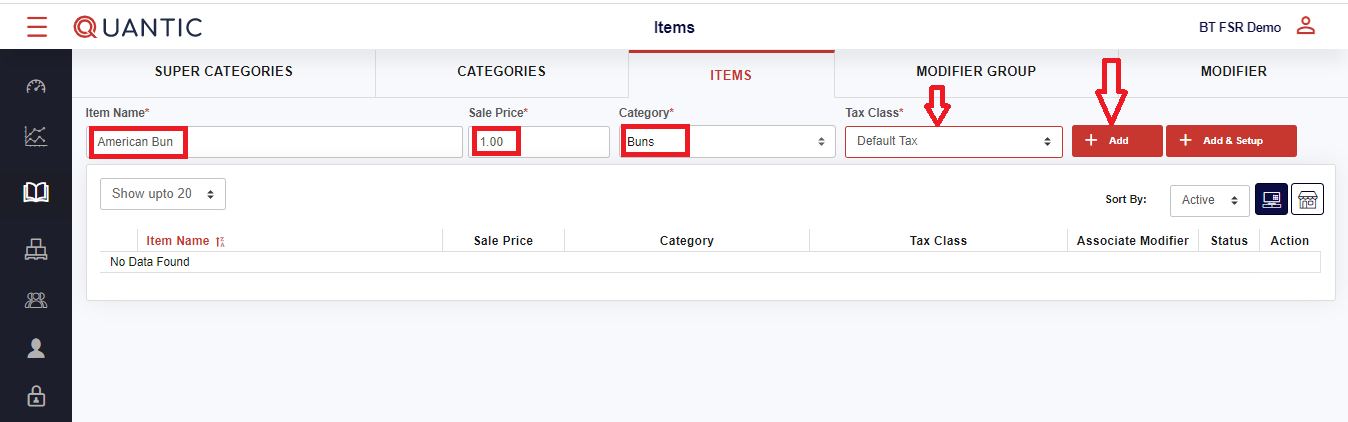Click the menu book sidebar icon
This screenshot has width=1348, height=422.
point(36,193)
